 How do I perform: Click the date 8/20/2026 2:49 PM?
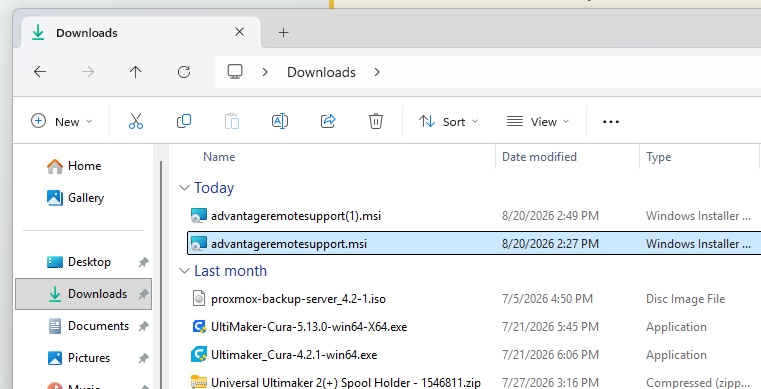click(550, 216)
